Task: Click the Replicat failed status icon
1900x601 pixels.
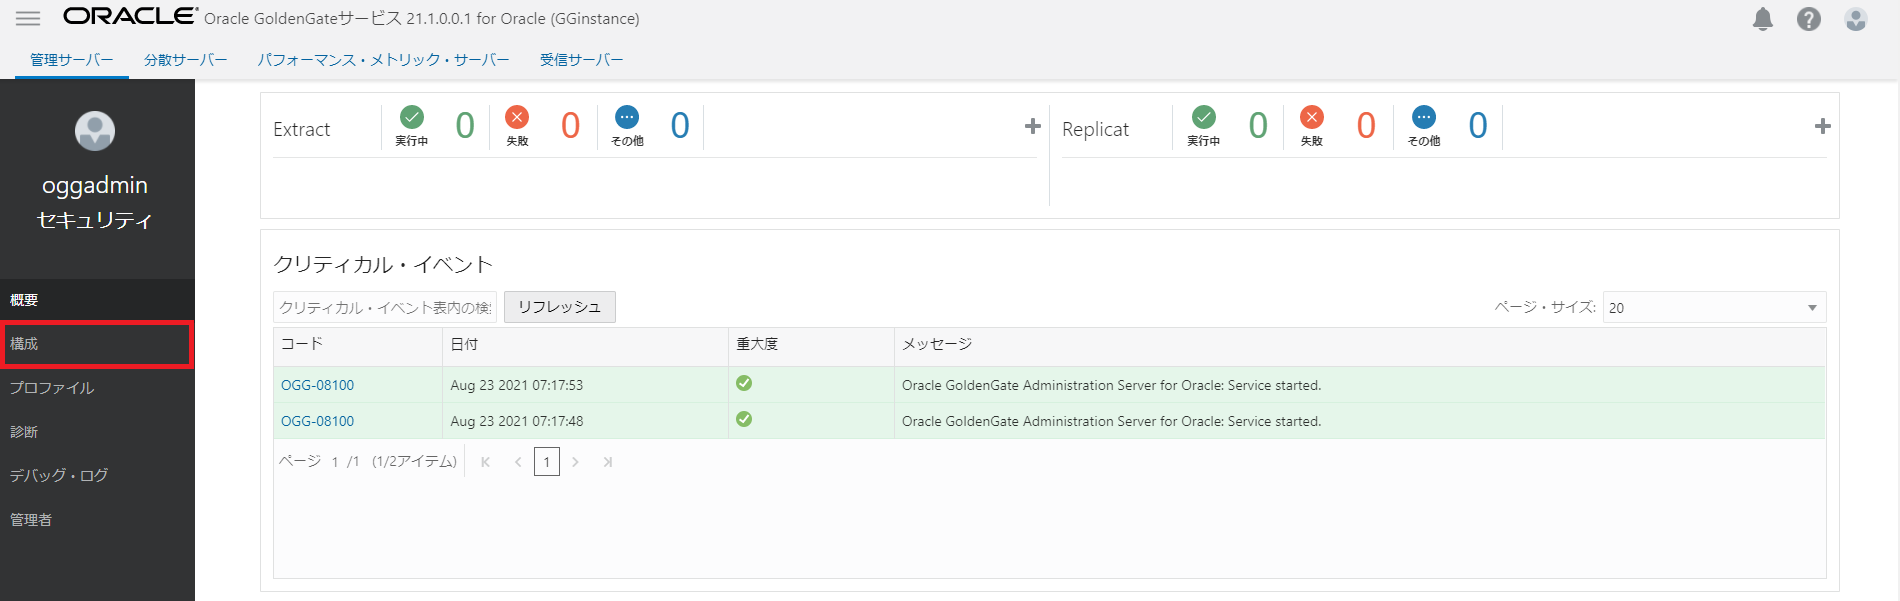Action: (1311, 118)
